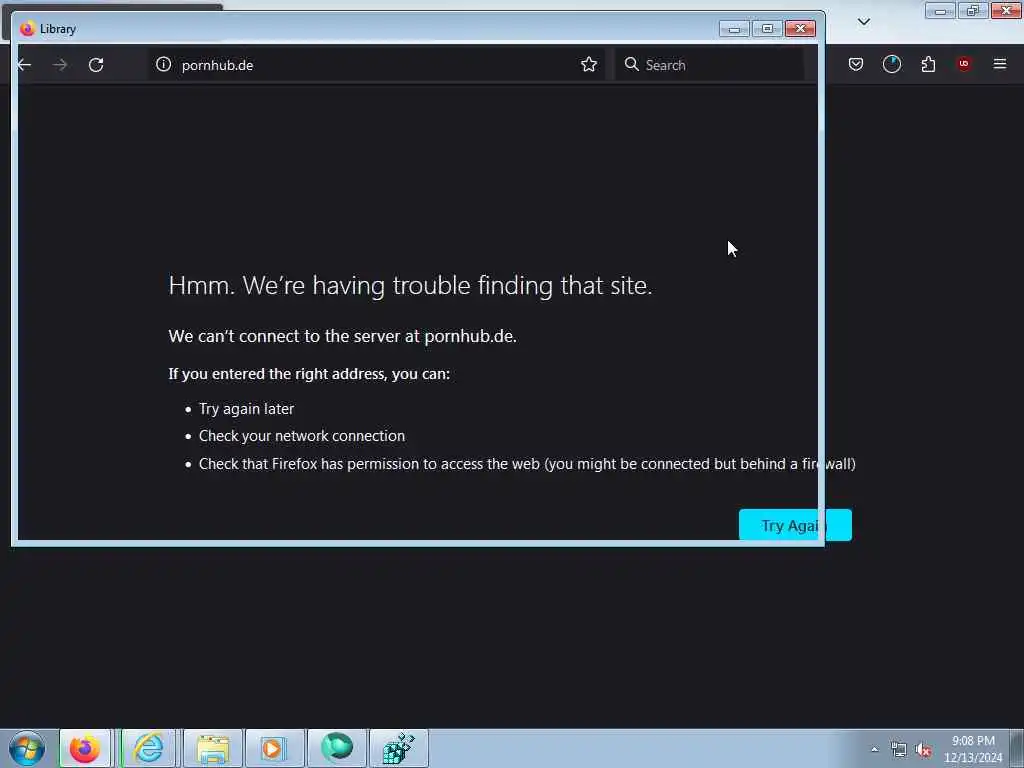
Task: Open the Windows Start menu
Action: click(x=27, y=748)
